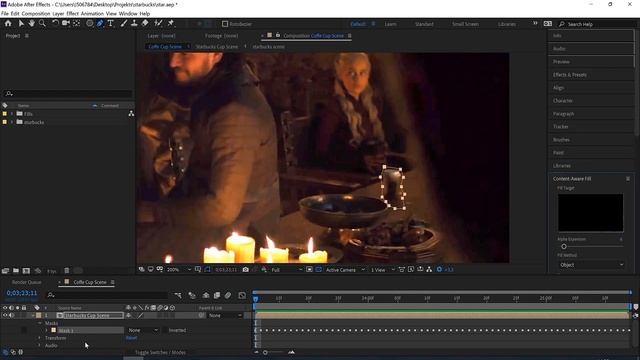
Task: Open the File menu
Action: click(4, 13)
